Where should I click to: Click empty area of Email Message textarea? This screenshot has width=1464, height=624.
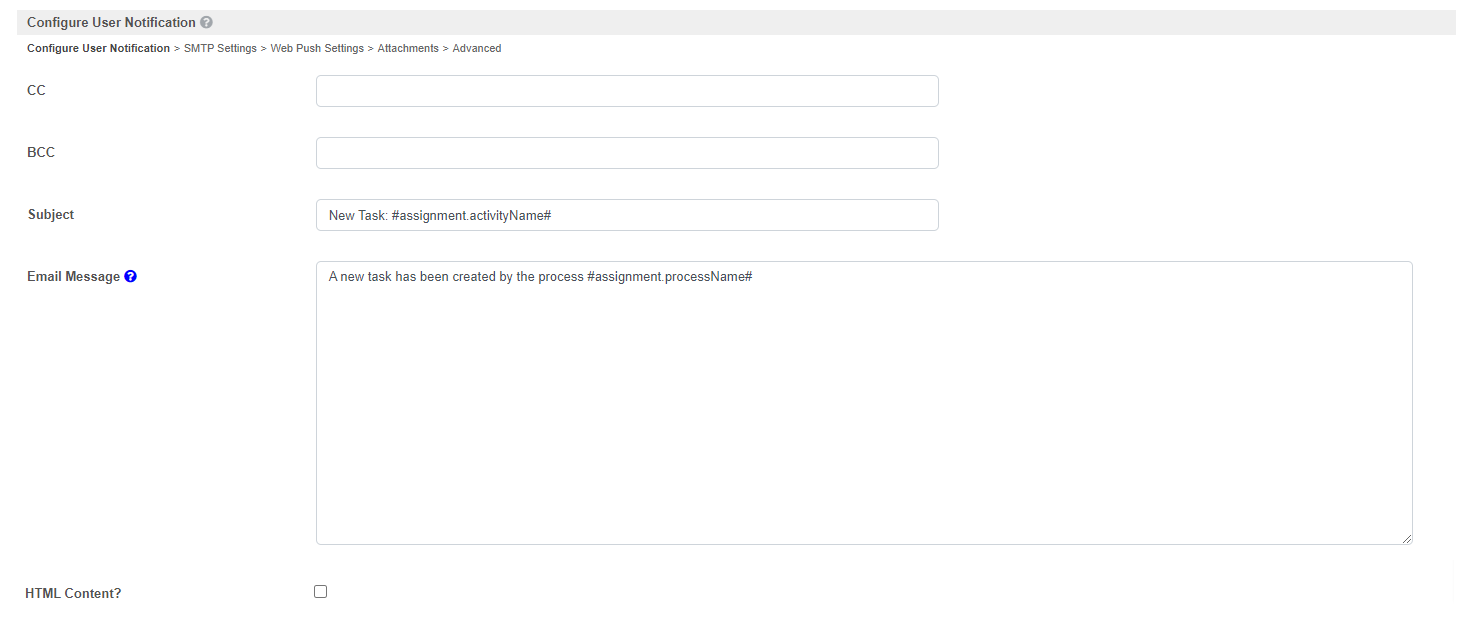(x=864, y=420)
